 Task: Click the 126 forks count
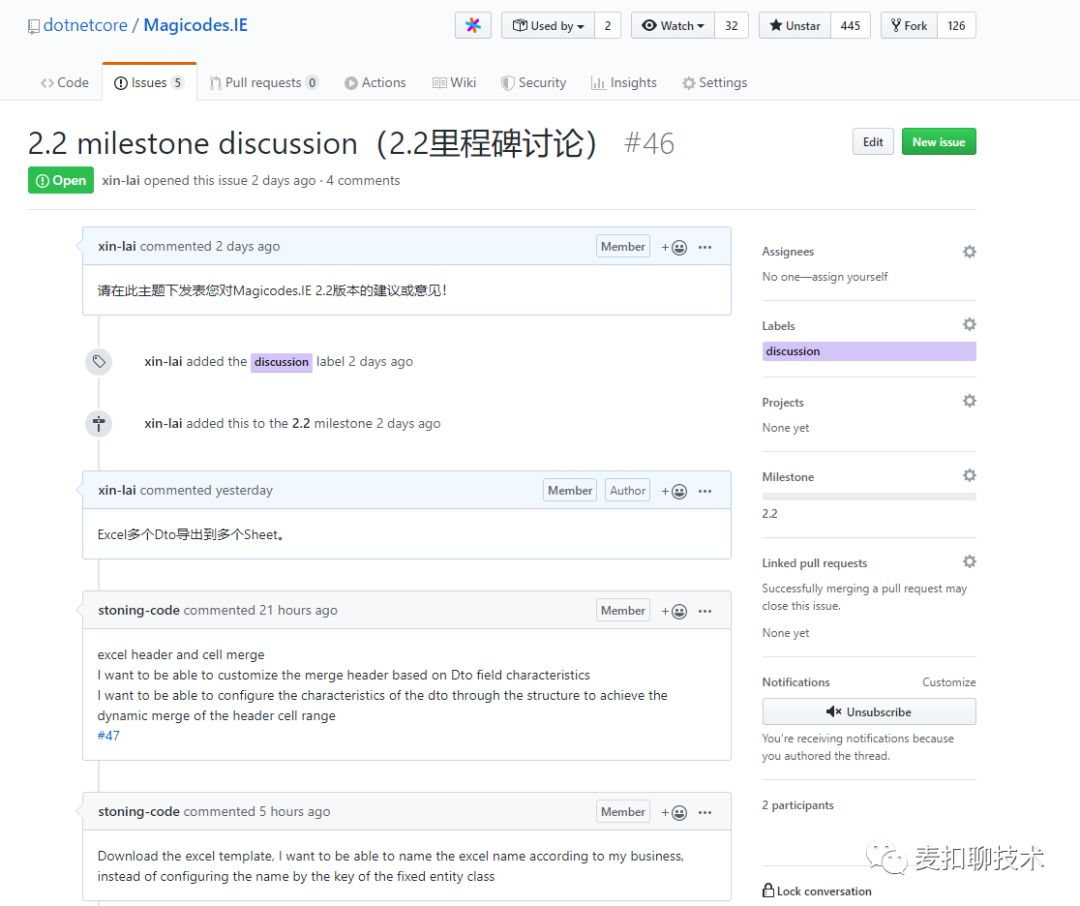(956, 25)
